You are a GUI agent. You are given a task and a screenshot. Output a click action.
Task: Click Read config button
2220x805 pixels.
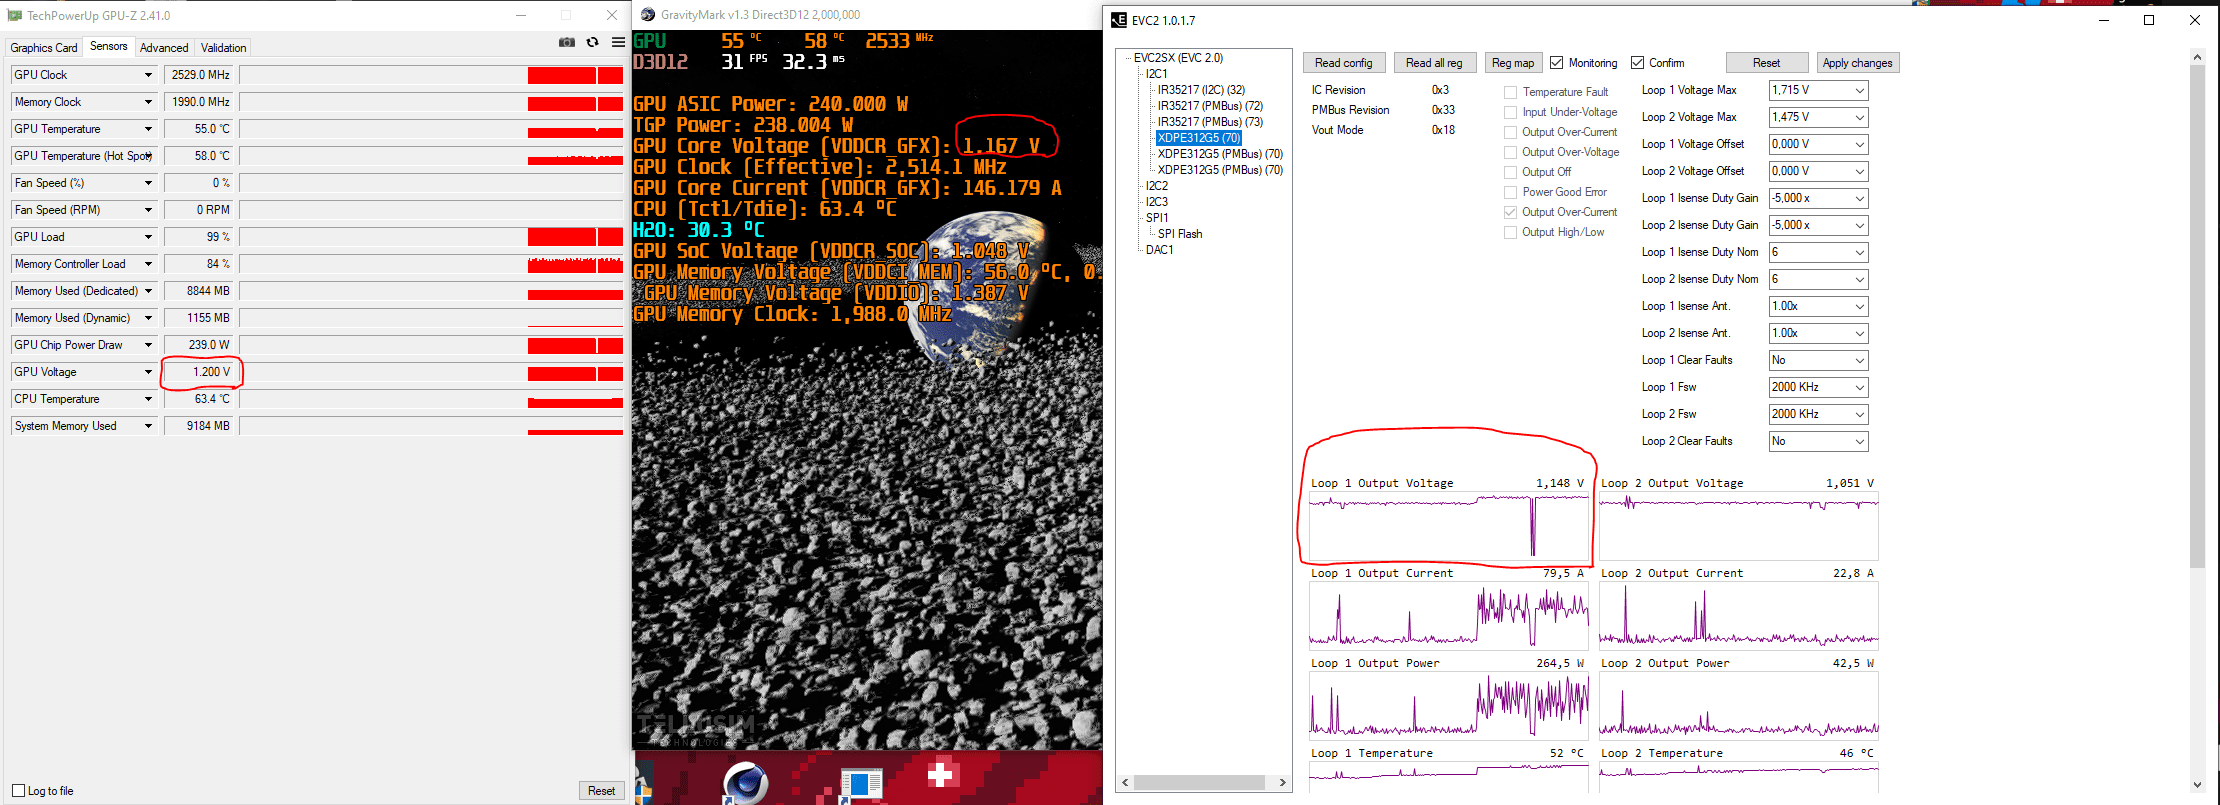point(1343,63)
